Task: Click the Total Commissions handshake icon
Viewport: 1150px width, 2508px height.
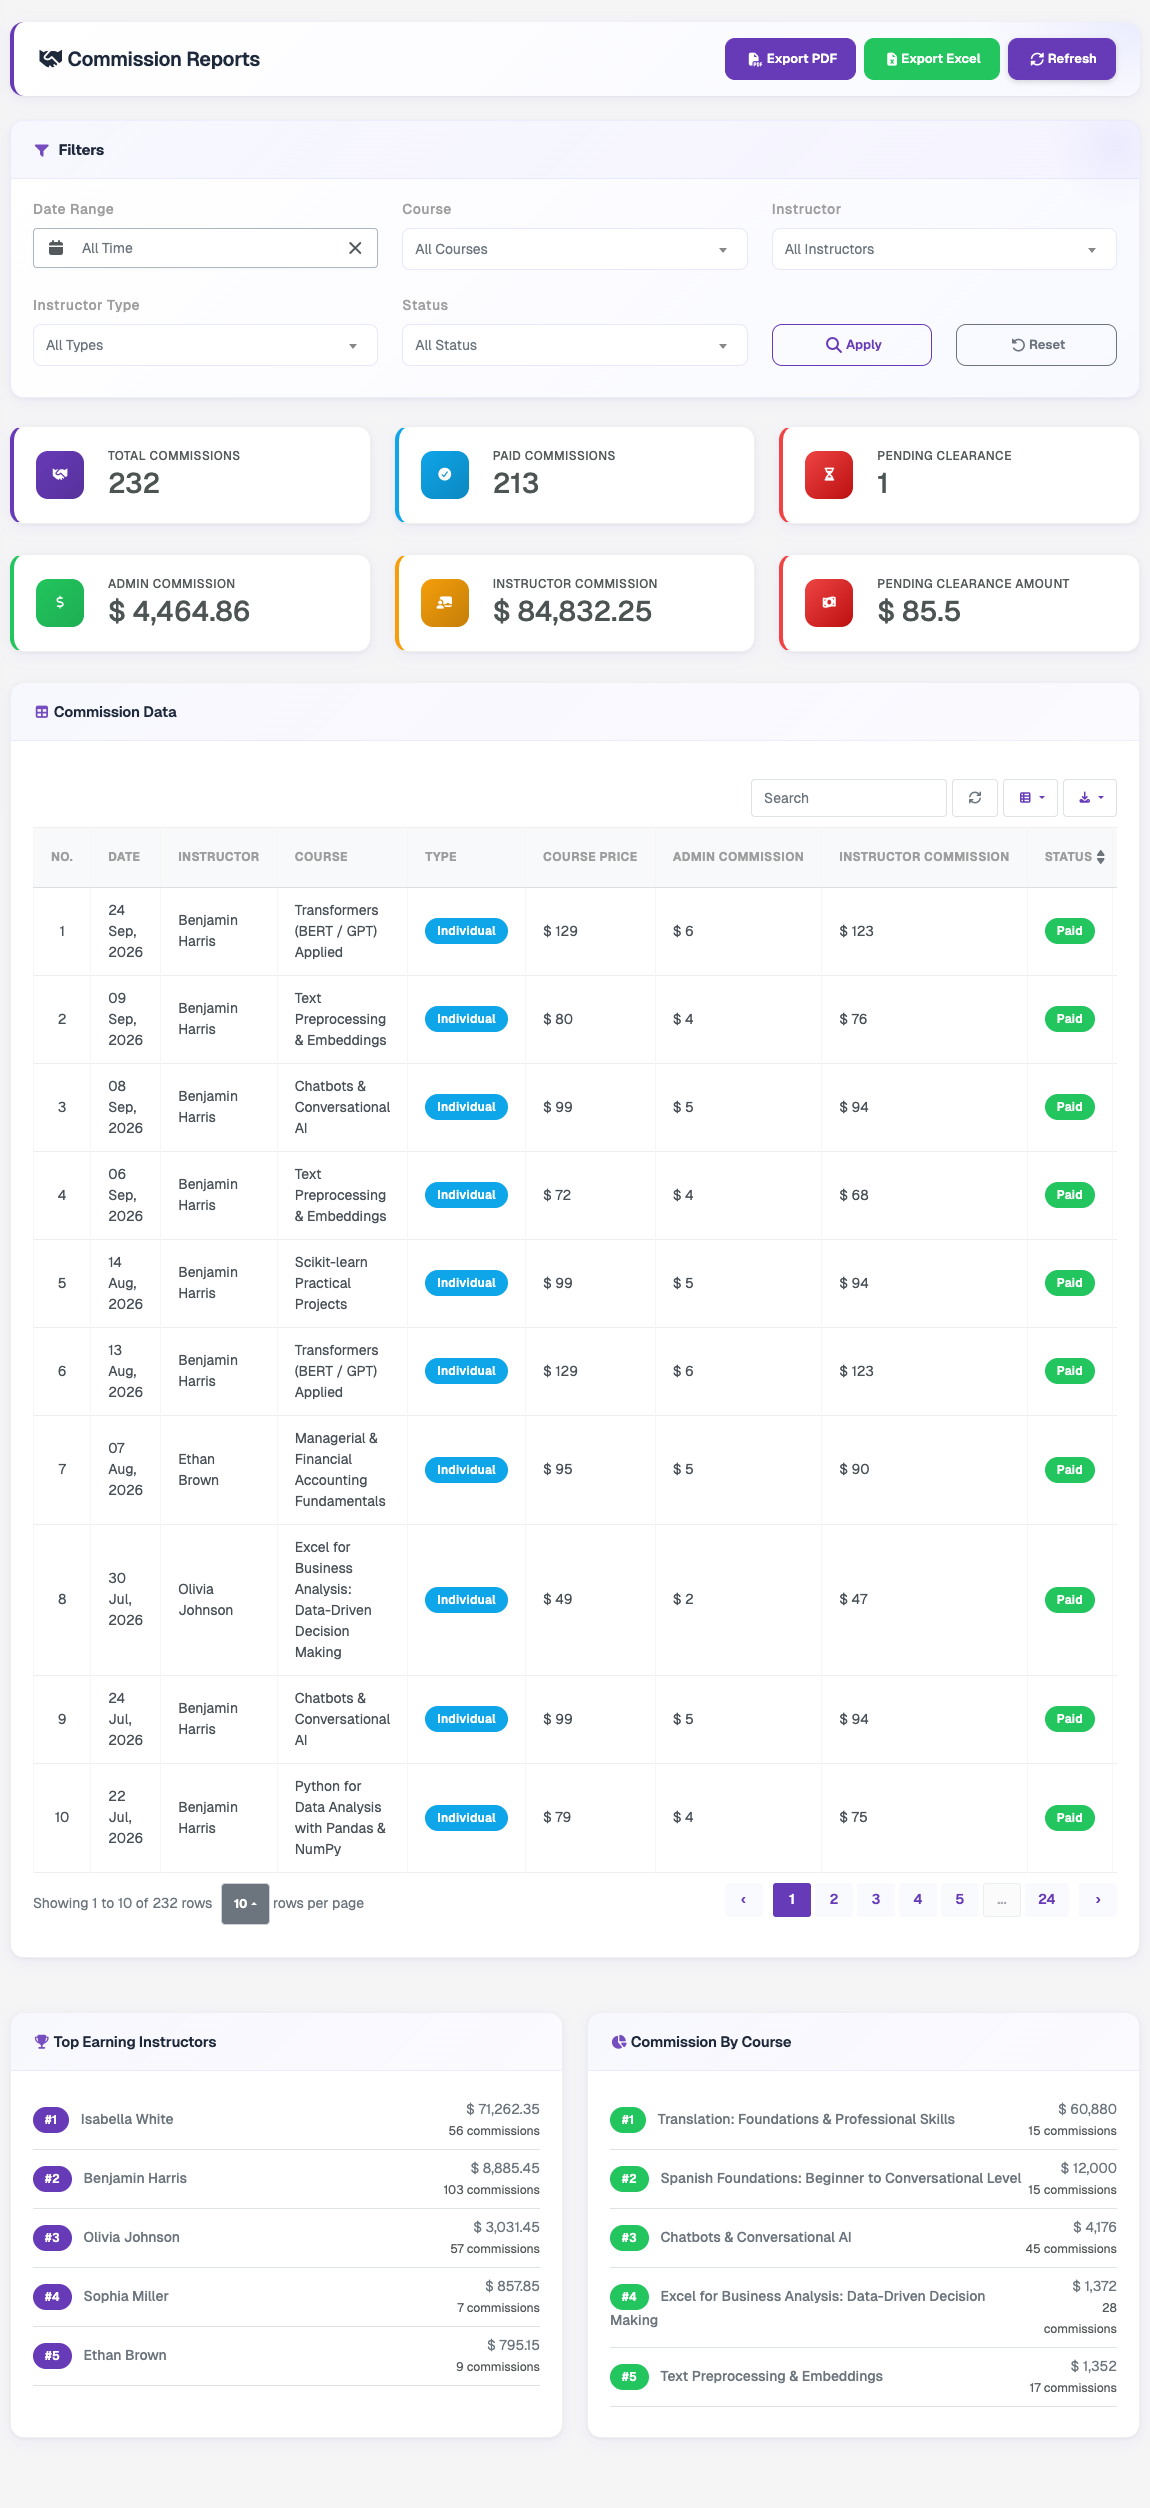Action: tap(60, 475)
